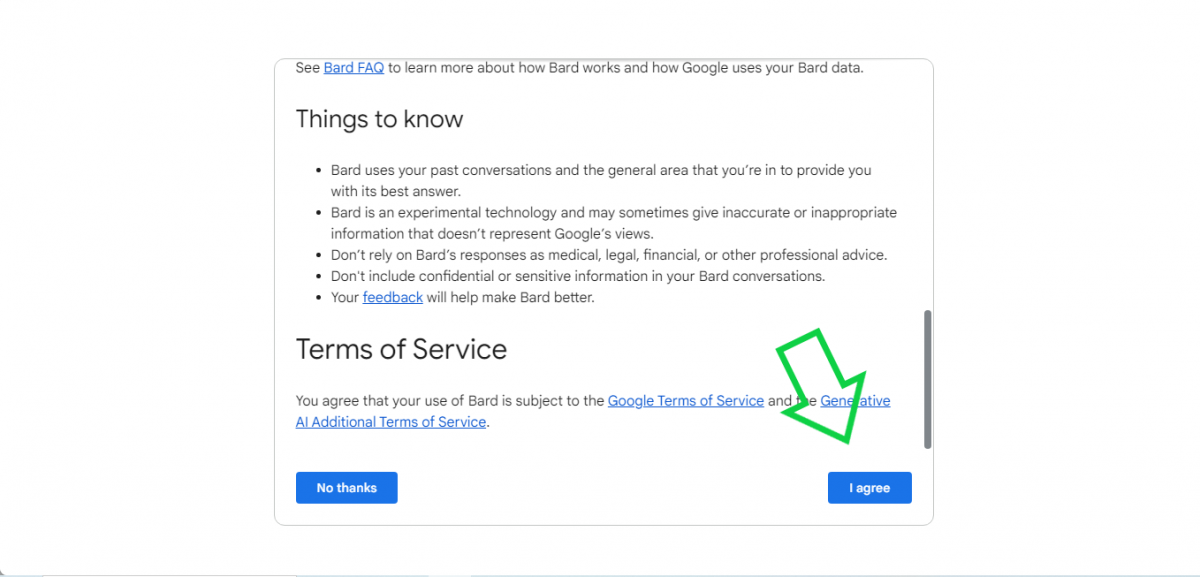Click the dialog's vertical scrollbar thumb
The width and height of the screenshot is (1200, 577).
pyautogui.click(x=928, y=378)
